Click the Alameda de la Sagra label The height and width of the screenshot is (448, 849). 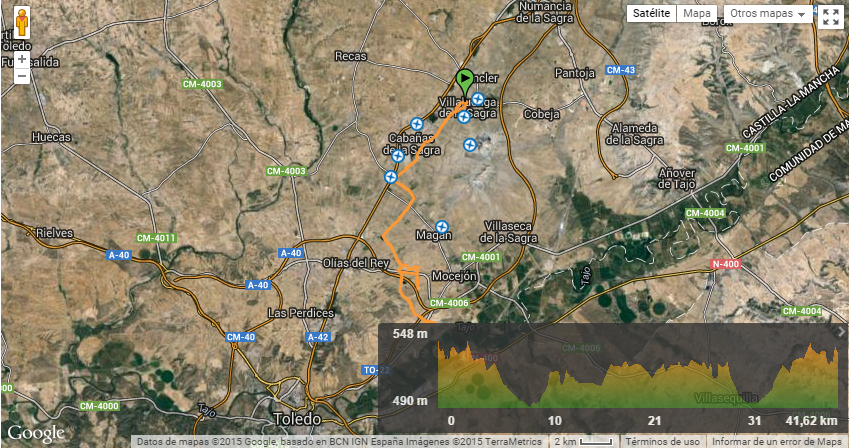(x=635, y=134)
